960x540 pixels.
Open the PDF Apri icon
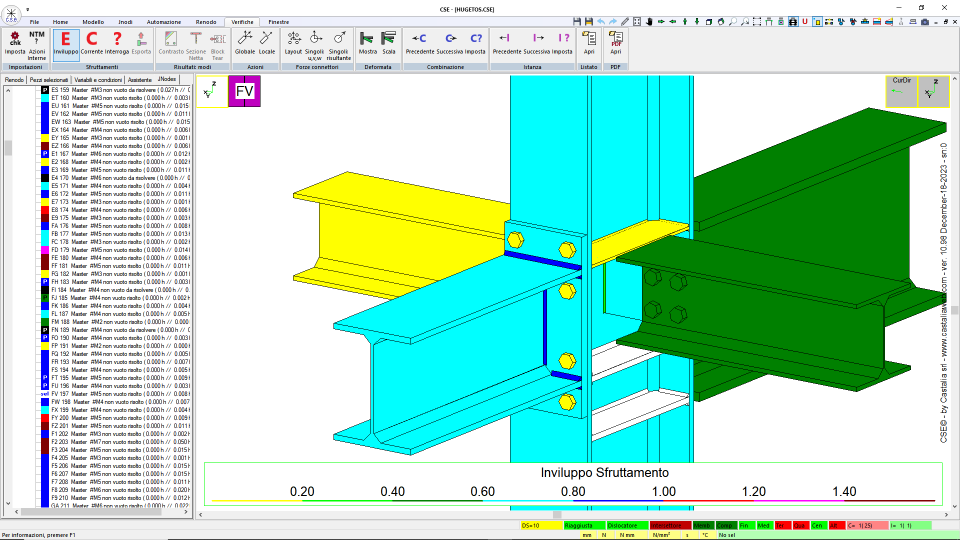615,43
